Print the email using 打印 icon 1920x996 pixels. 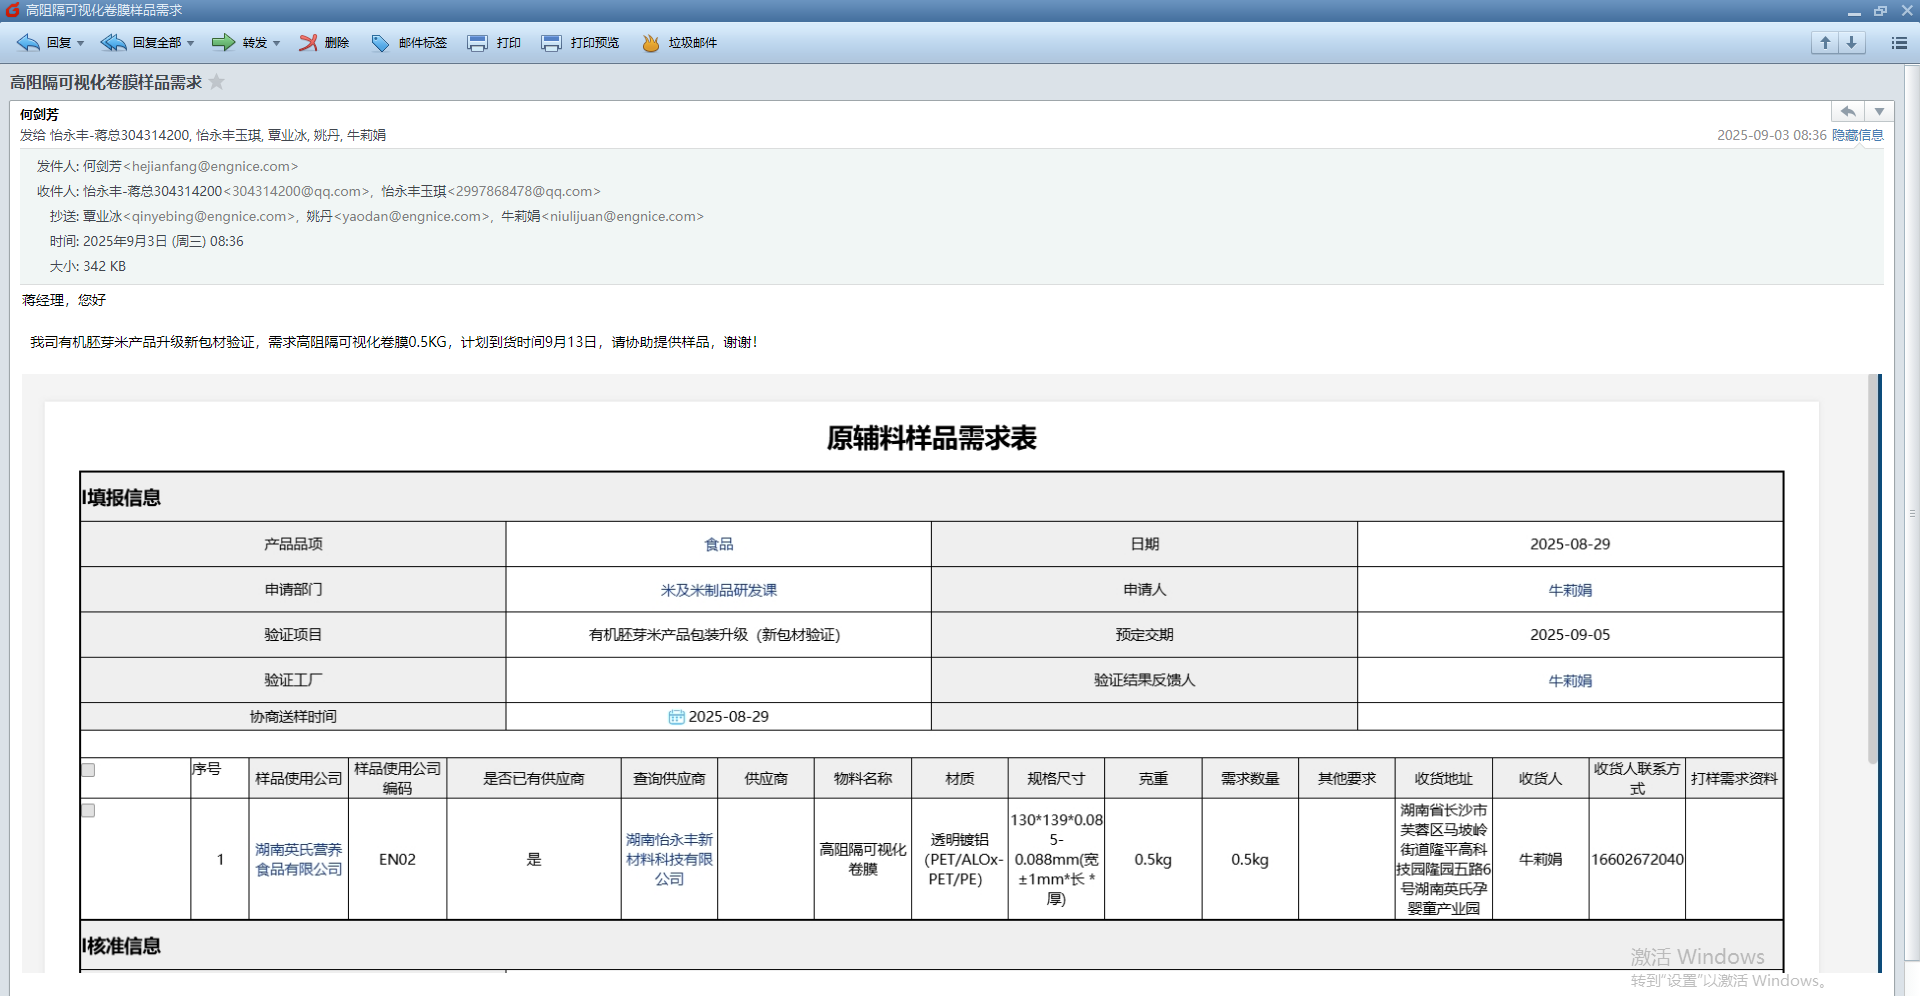tap(478, 43)
